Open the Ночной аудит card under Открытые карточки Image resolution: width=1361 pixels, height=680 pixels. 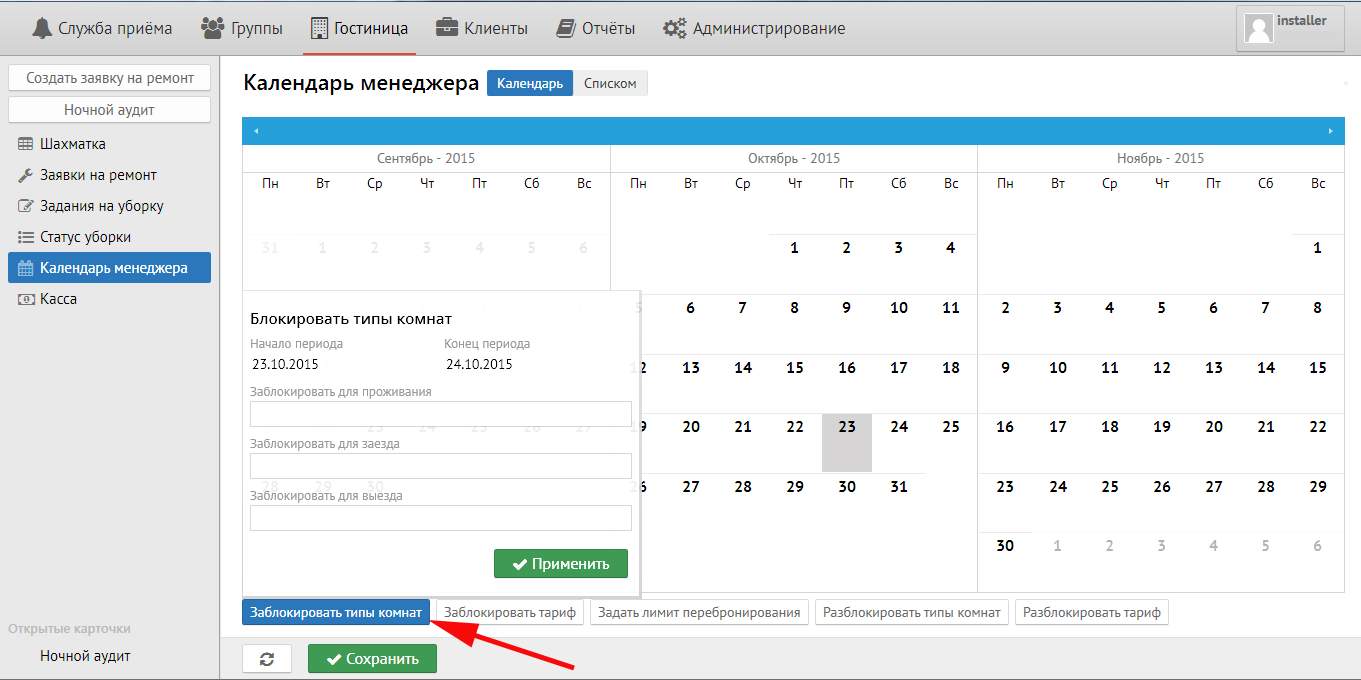point(85,656)
